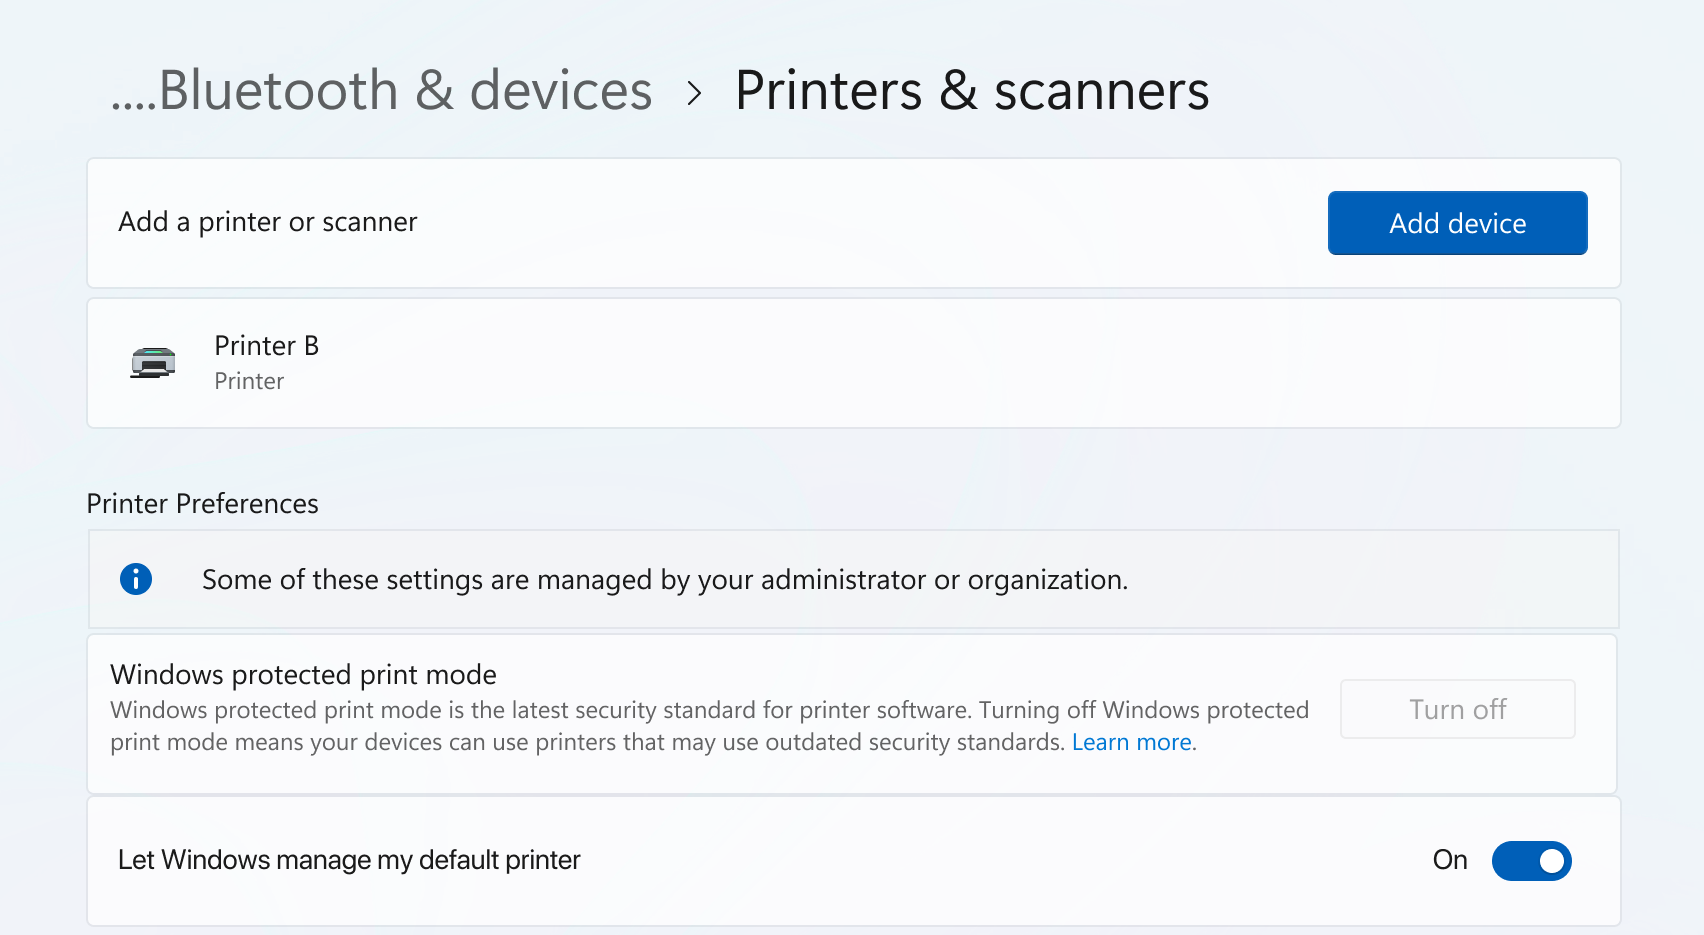Viewport: 1704px width, 935px height.
Task: Navigate back to Bluetooth & devices
Action: click(381, 90)
